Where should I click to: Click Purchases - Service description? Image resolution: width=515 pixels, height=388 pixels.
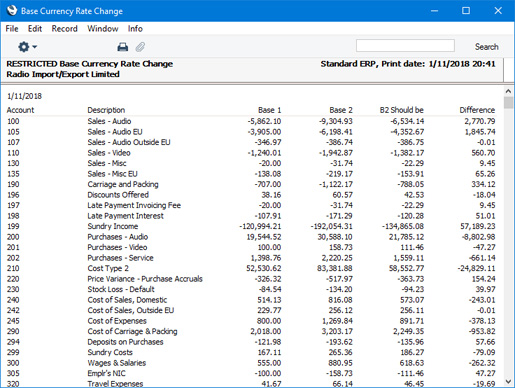click(121, 258)
